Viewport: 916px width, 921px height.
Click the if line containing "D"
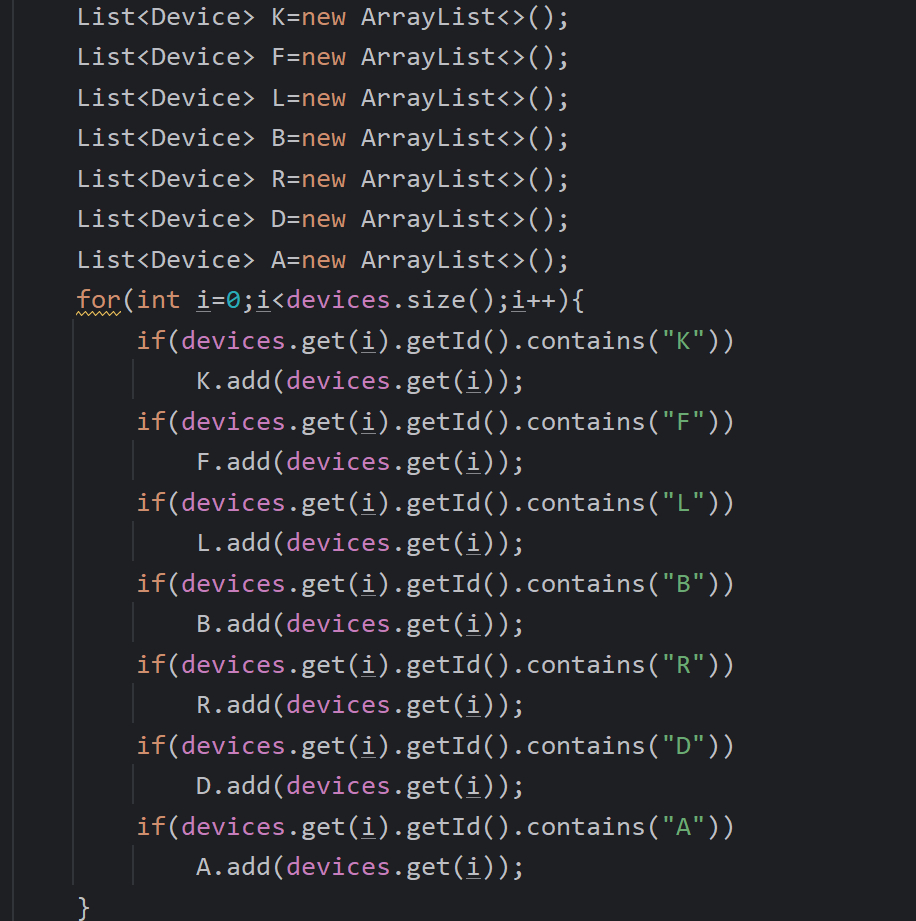(x=435, y=746)
